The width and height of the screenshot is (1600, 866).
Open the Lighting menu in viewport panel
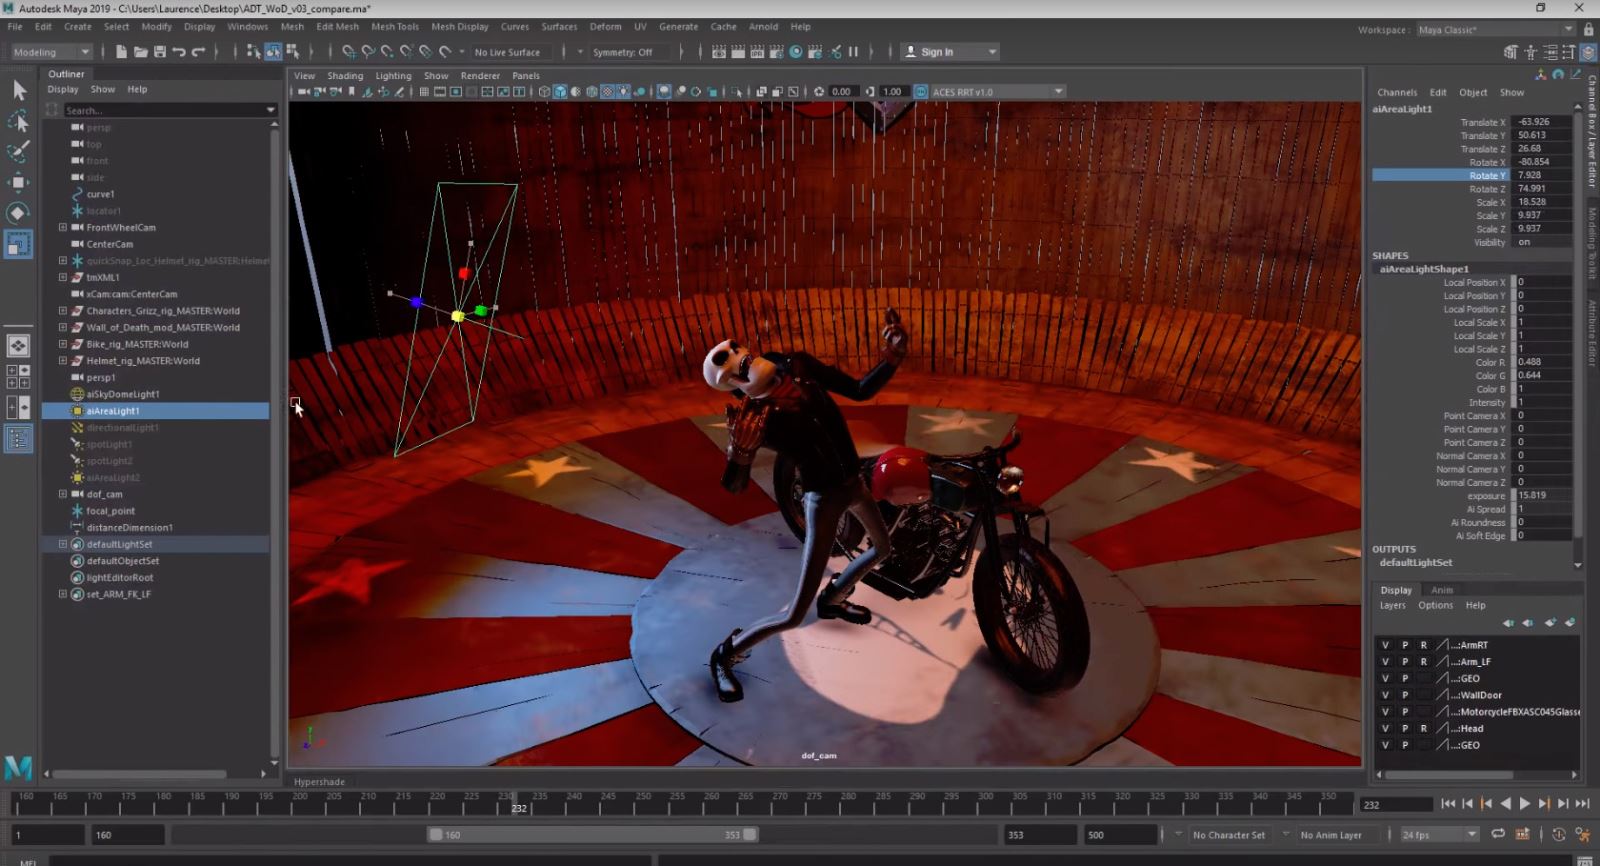click(x=393, y=76)
